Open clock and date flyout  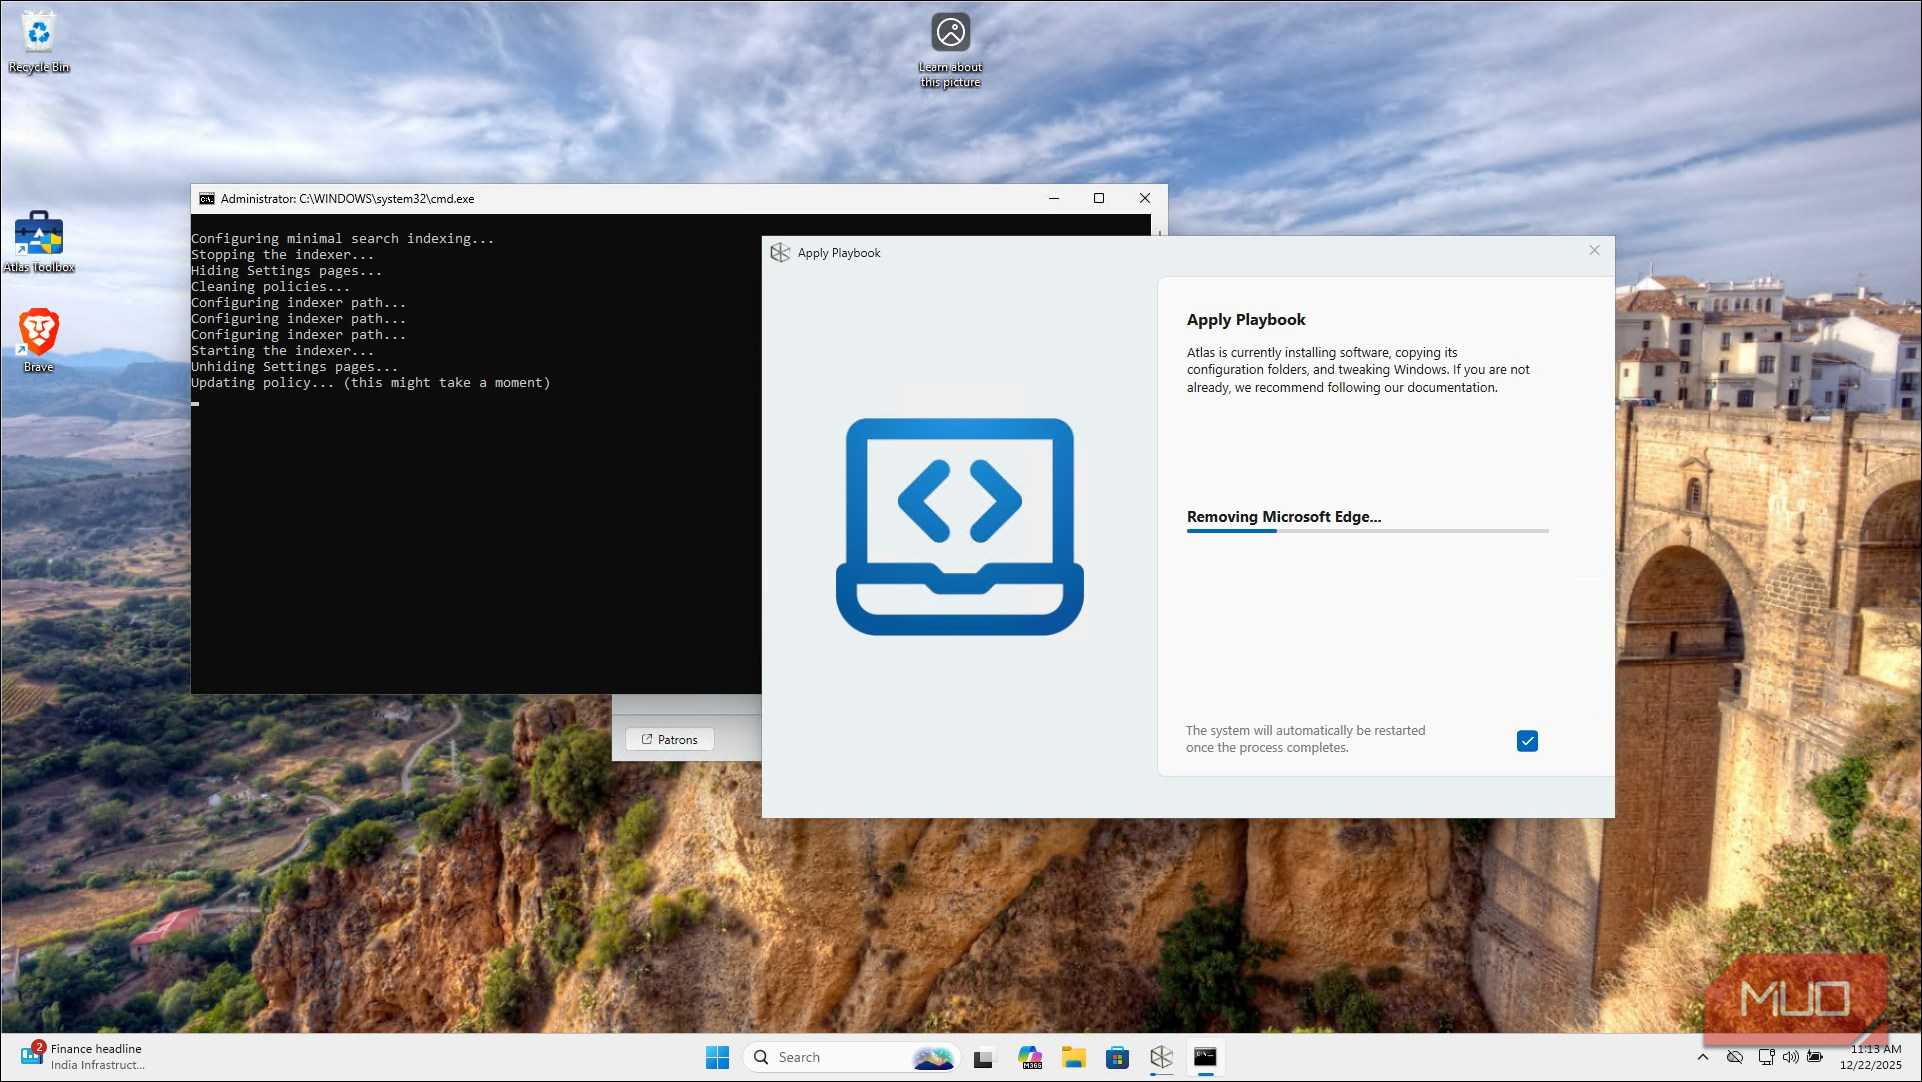[1870, 1057]
